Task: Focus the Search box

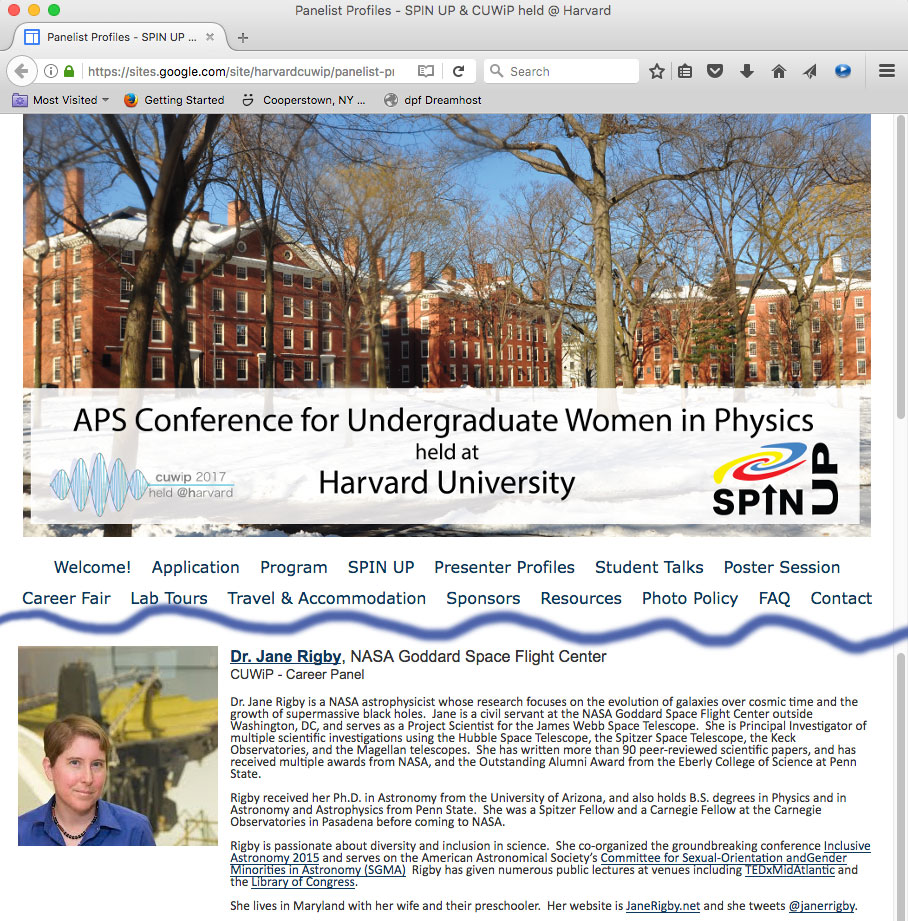Action: (x=561, y=71)
